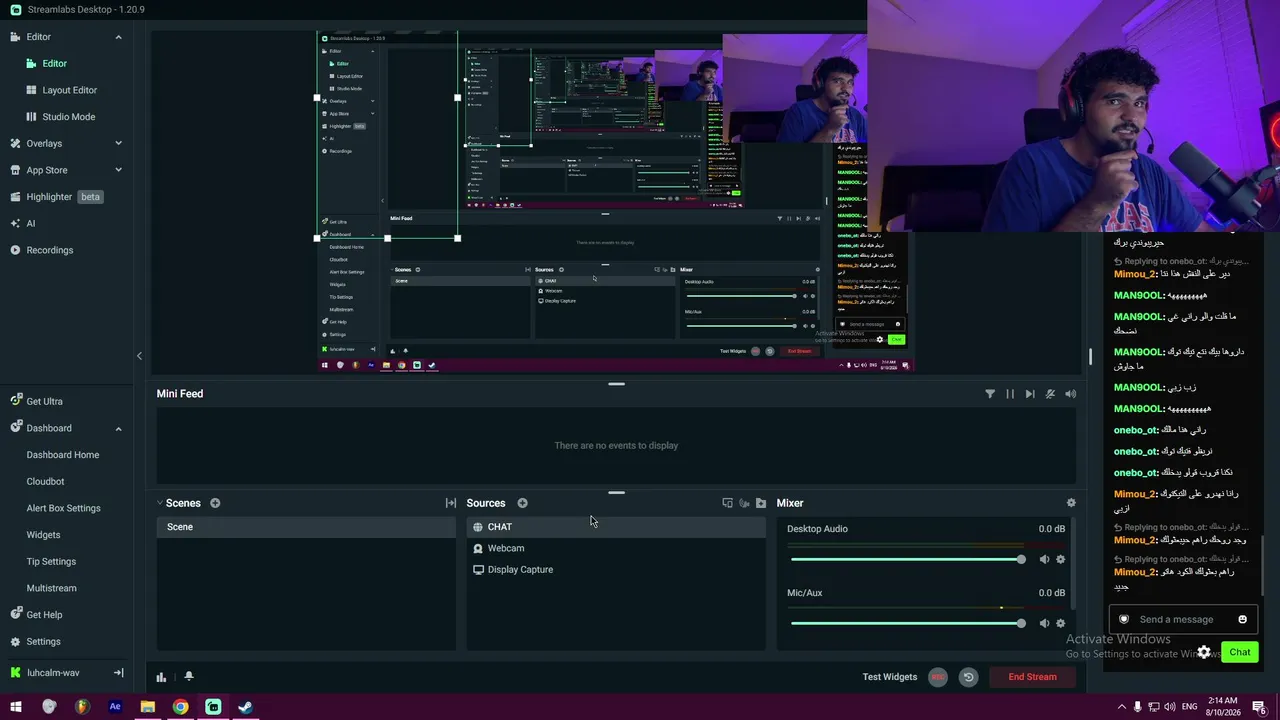Filter events in the Mini Feed
Viewport: 1280px width, 720px height.
pyautogui.click(x=990, y=394)
